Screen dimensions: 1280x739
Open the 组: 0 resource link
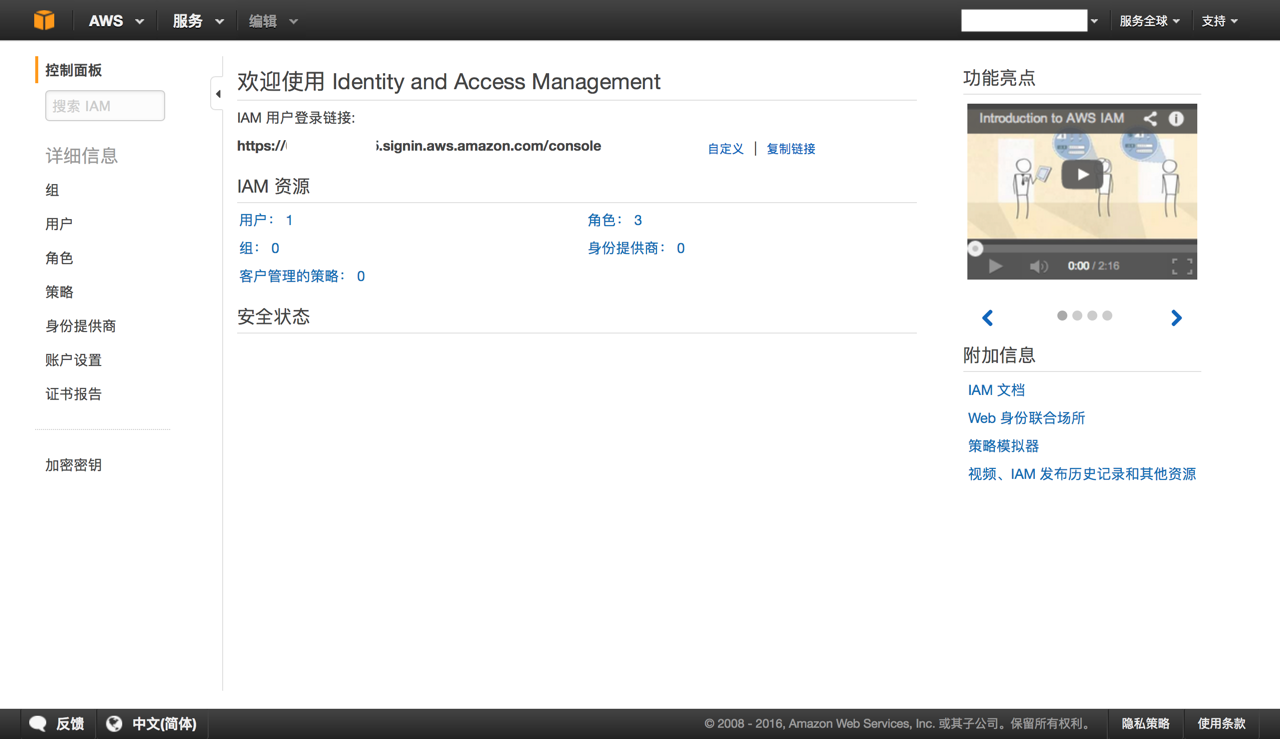coord(259,248)
